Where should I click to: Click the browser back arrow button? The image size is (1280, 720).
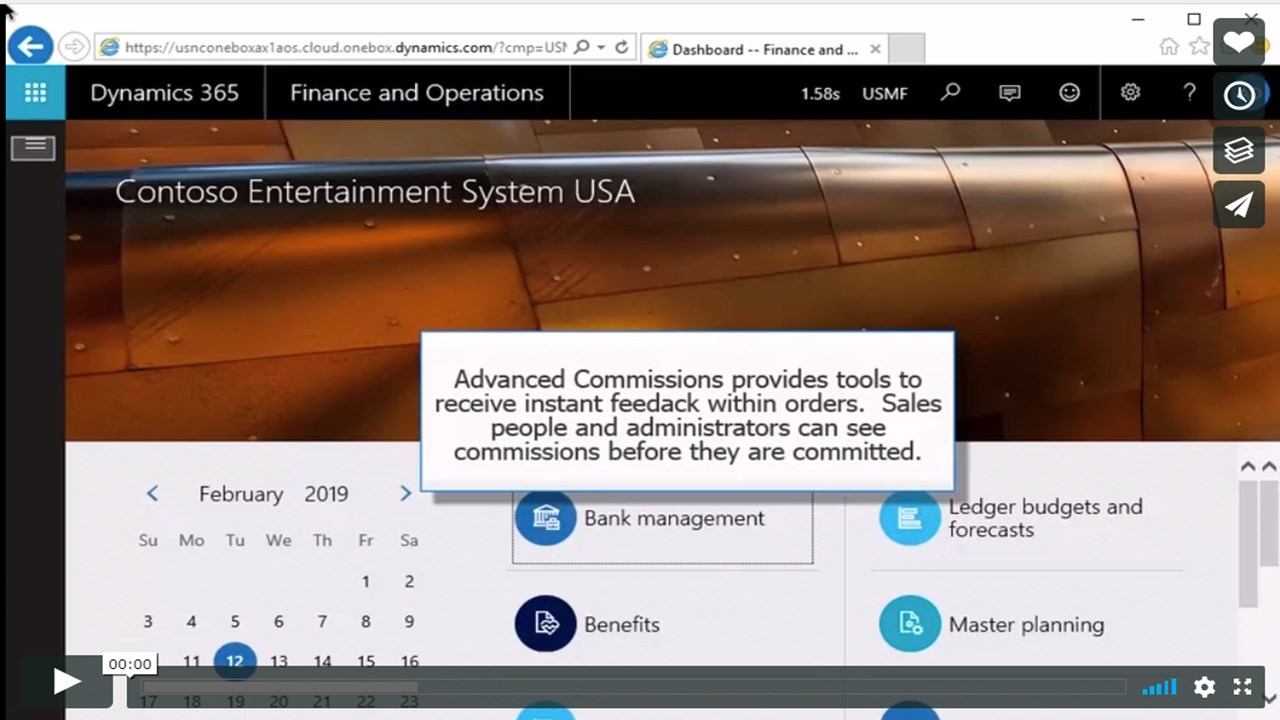coord(30,46)
